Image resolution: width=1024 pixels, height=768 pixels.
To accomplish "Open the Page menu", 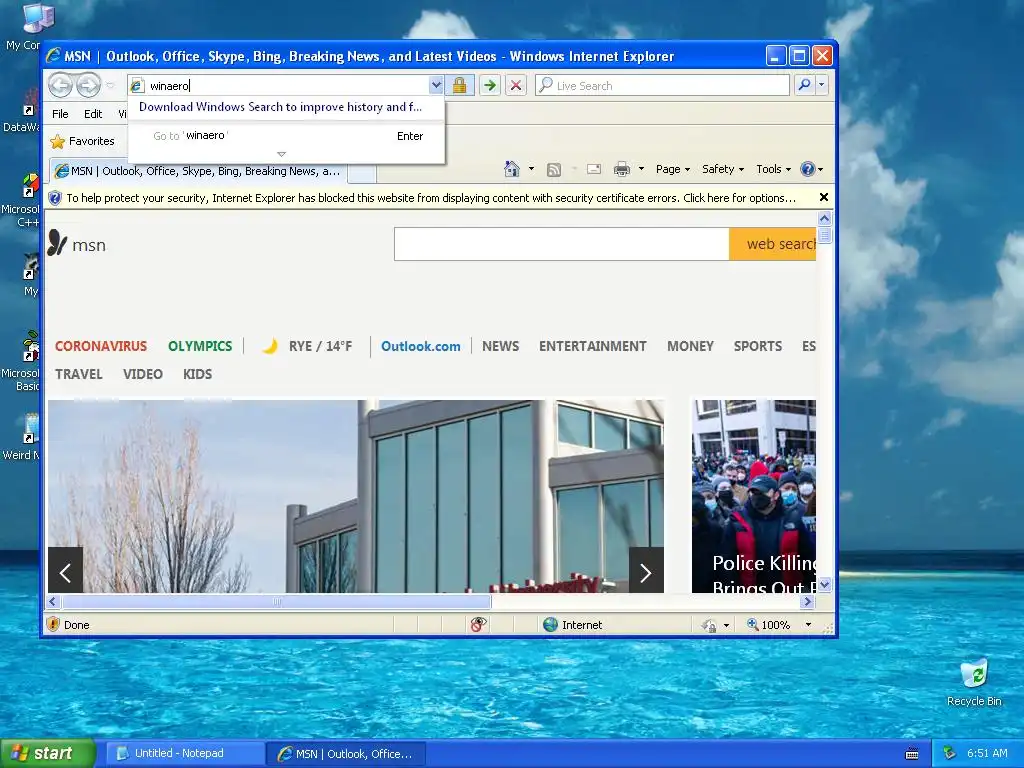I will pyautogui.click(x=673, y=169).
